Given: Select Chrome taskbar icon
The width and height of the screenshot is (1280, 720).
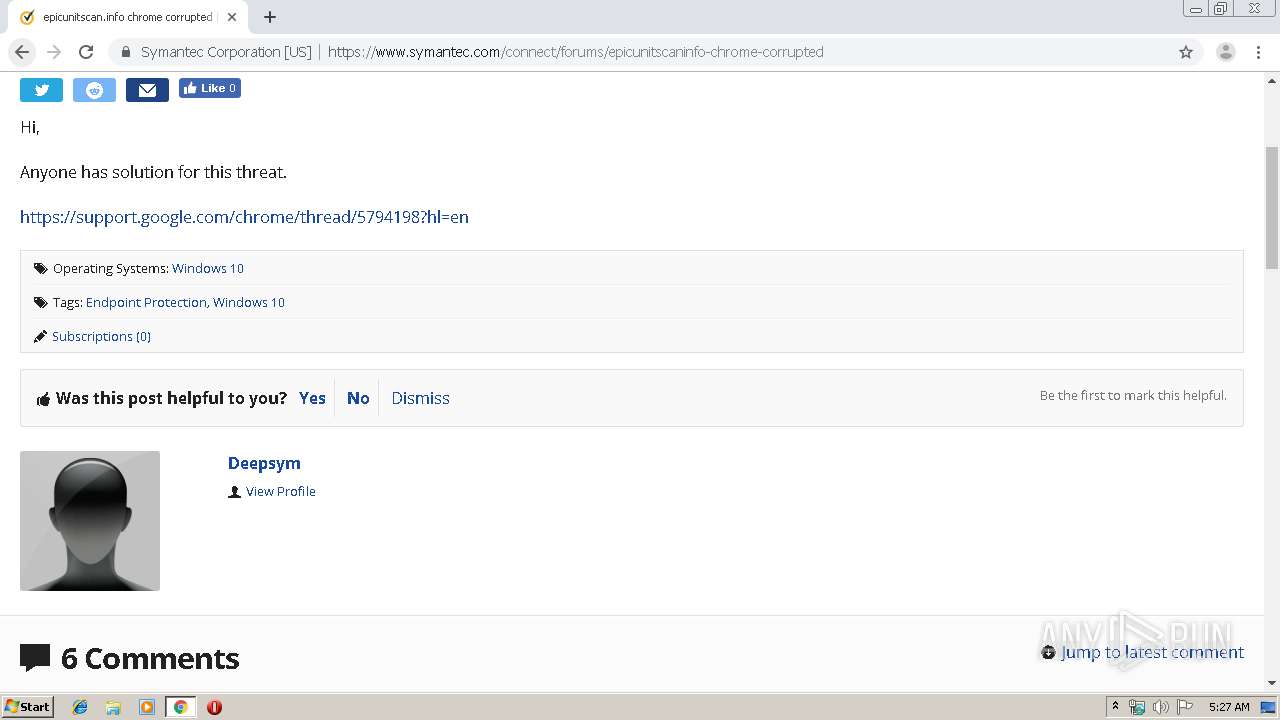Looking at the screenshot, I should [180, 707].
